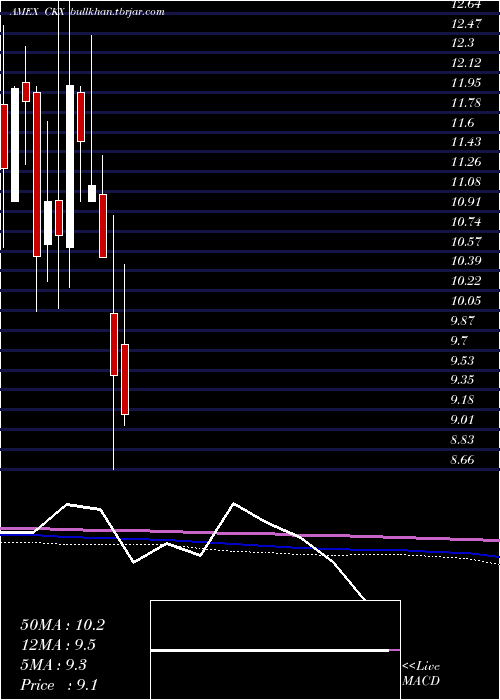Click the tall white candlestick body near 11.26

pyautogui.click(x=70, y=166)
